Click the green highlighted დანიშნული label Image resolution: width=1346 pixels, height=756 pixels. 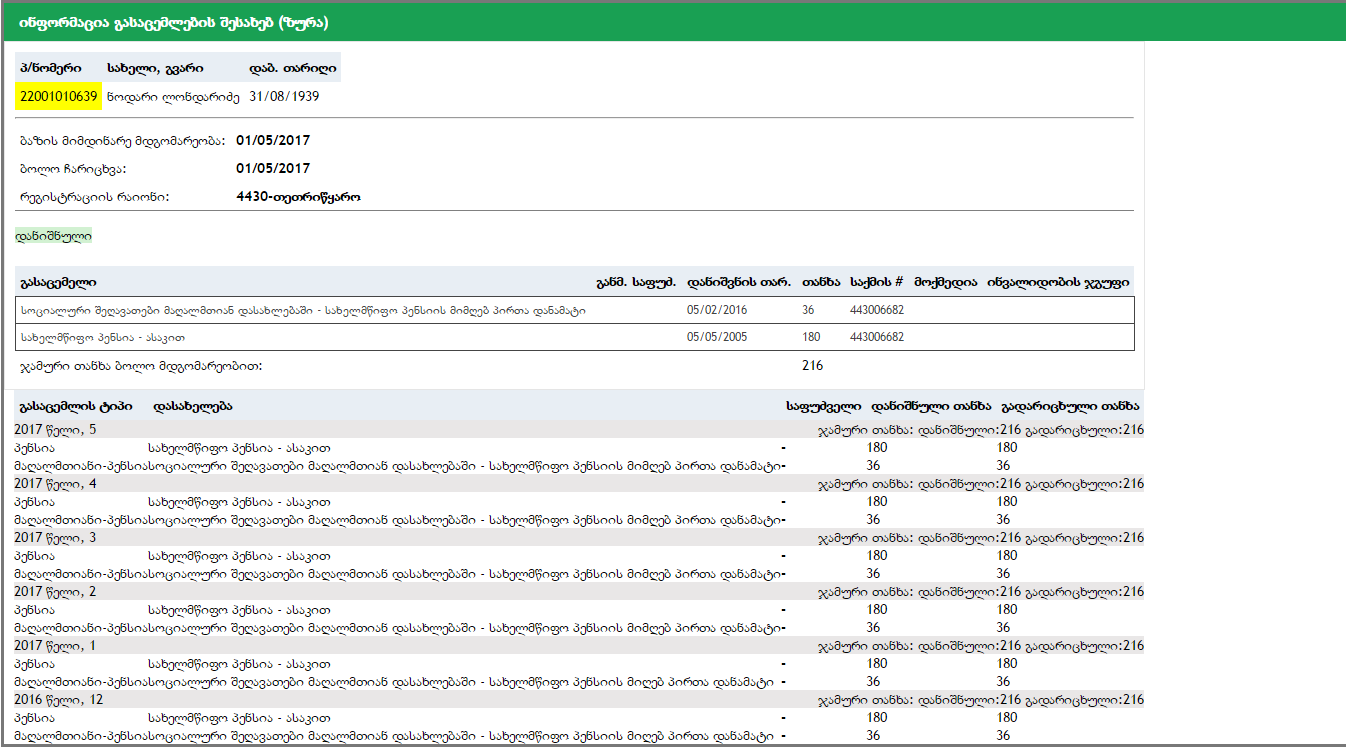(54, 237)
